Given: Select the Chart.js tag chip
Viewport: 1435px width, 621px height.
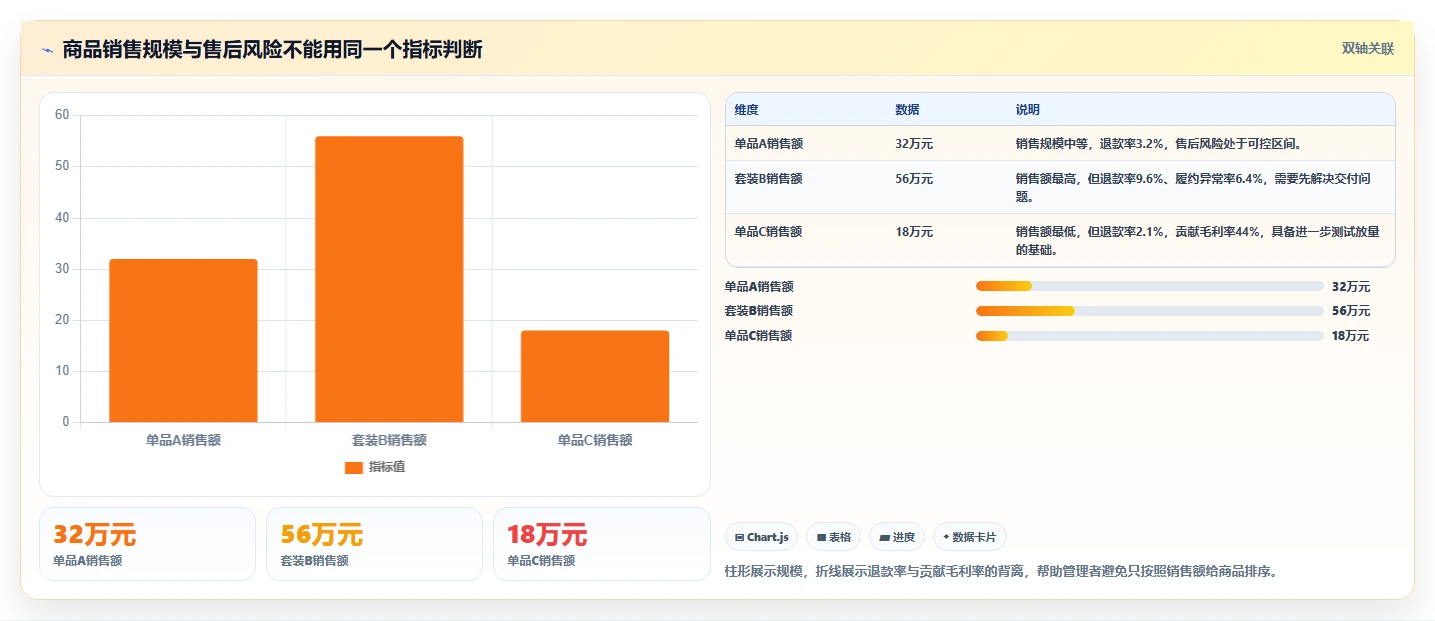Looking at the screenshot, I should [761, 537].
